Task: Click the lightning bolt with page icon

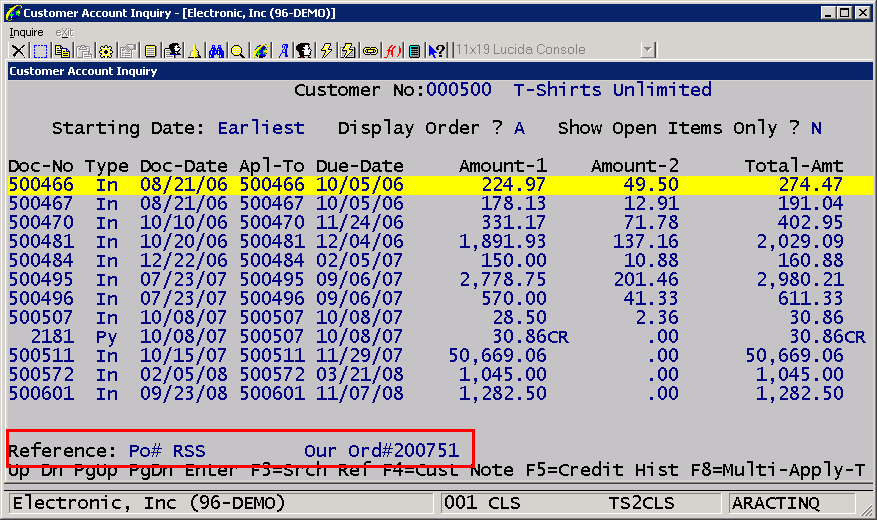Action: pos(348,51)
